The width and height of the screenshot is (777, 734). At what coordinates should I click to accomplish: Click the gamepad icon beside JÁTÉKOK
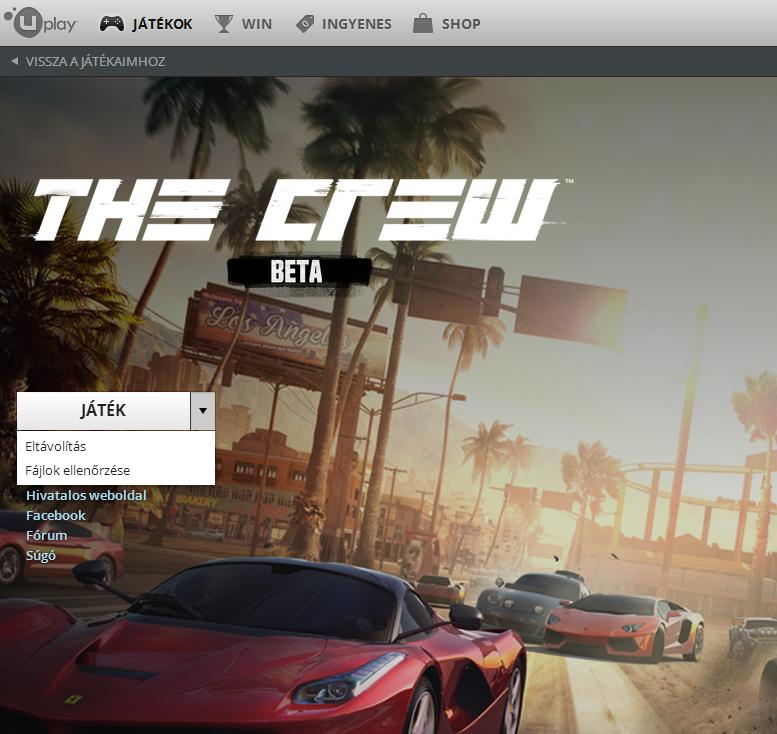pos(112,23)
